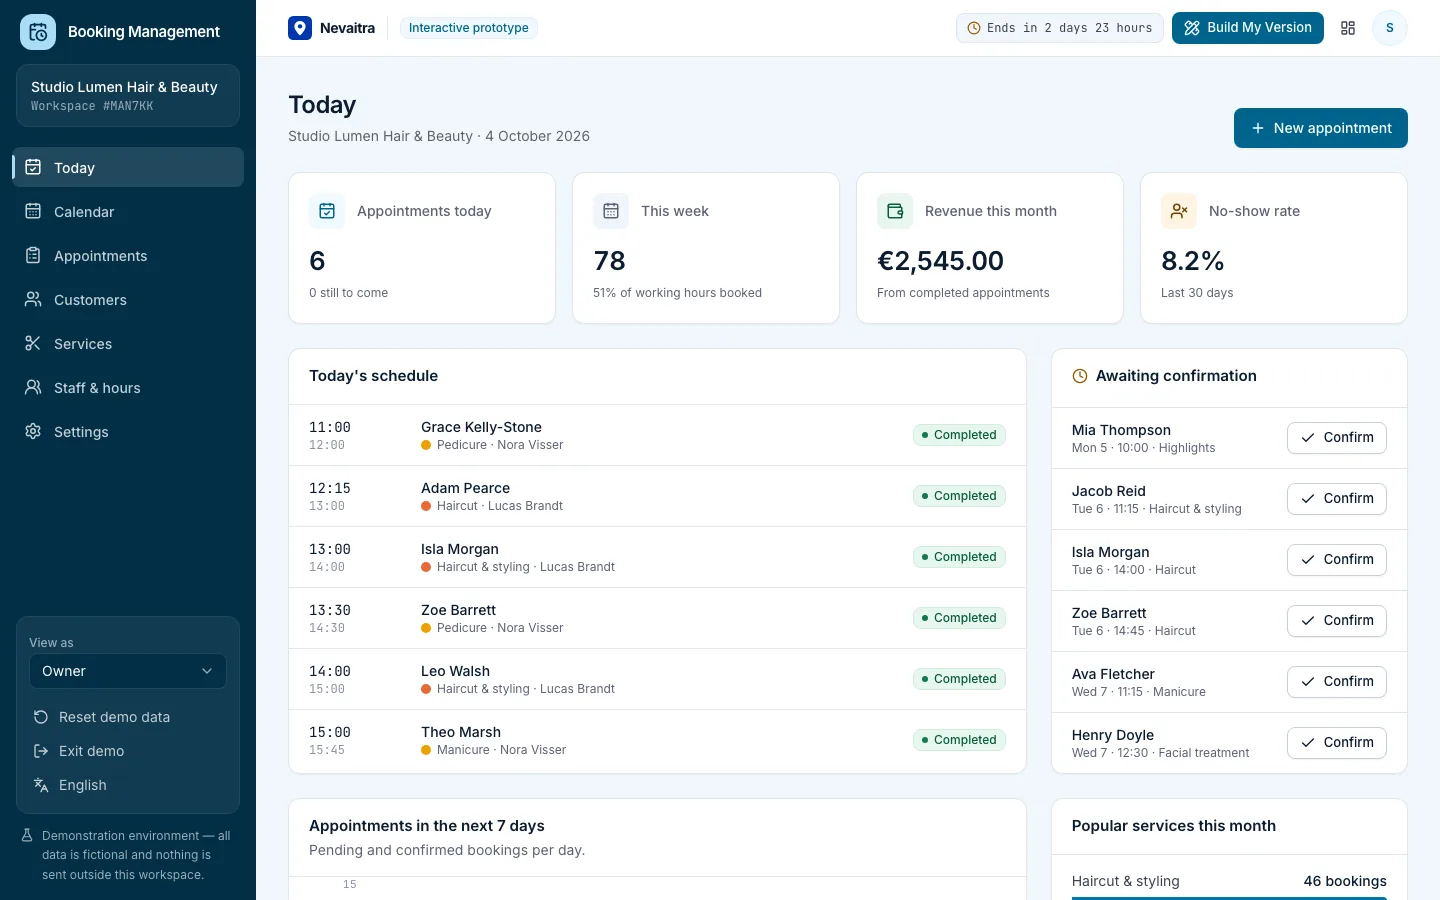Screen dimensions: 1440x900
Task: Open Zoe Barrett's 13:30 pedicure entry
Action: click(x=657, y=618)
